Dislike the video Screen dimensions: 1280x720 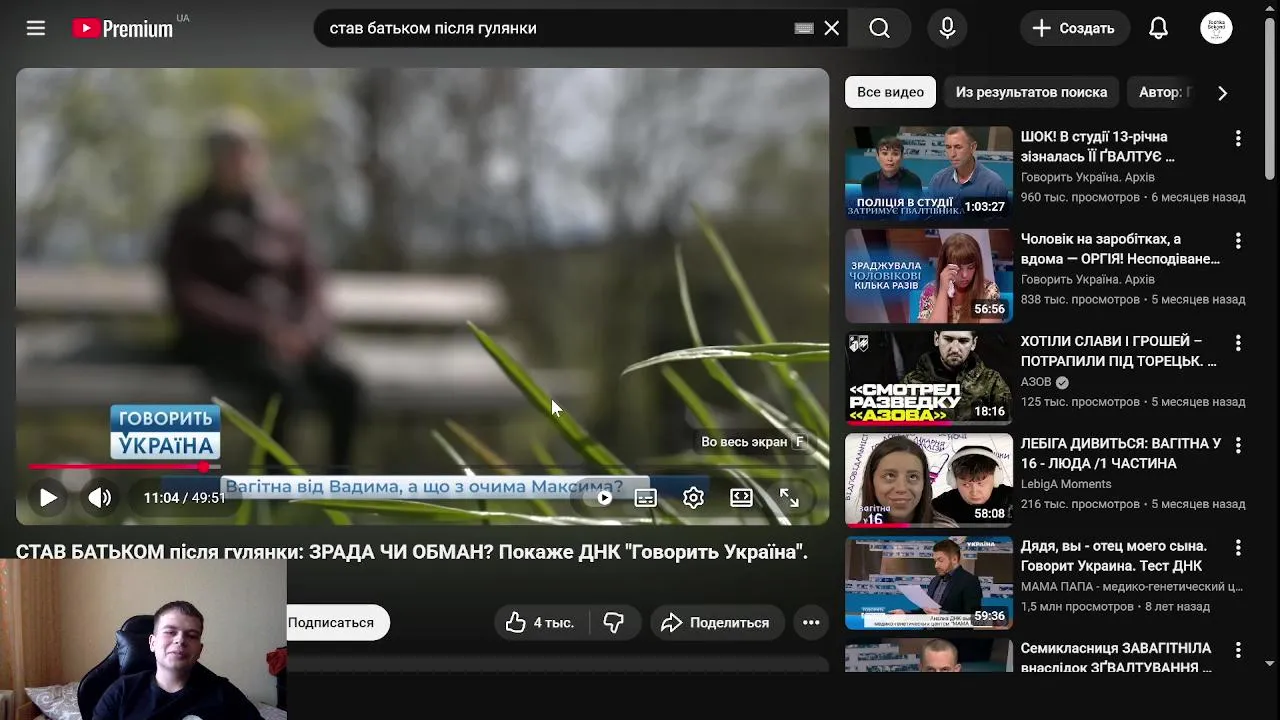pos(614,622)
